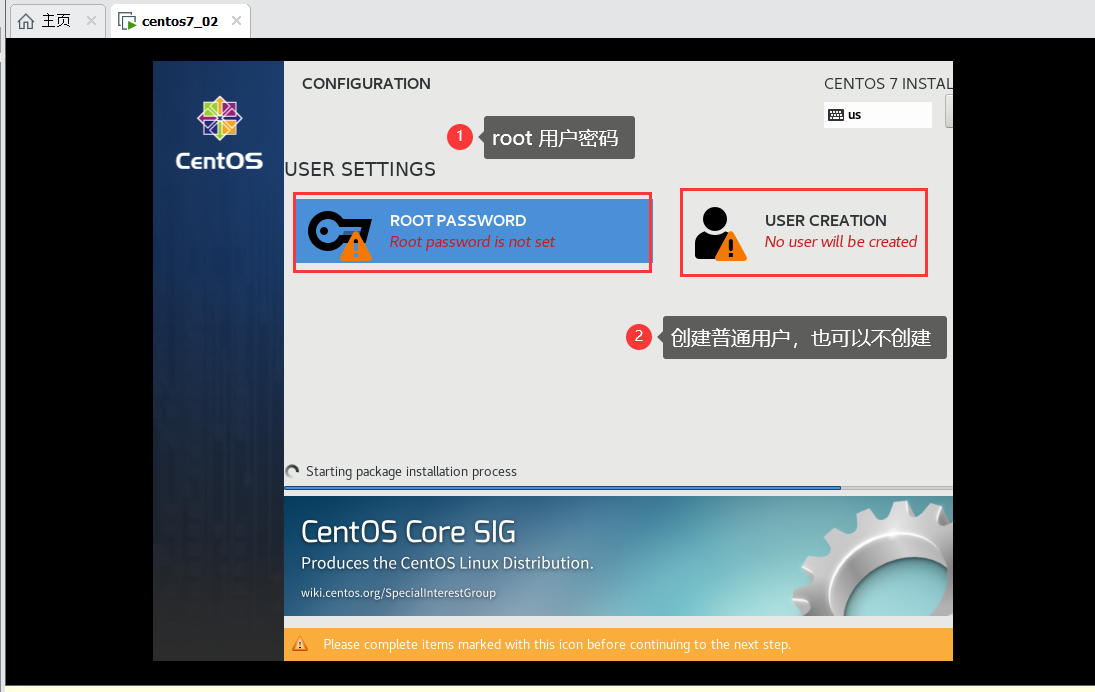
Task: Click the USER SETTINGS heading
Action: click(360, 170)
